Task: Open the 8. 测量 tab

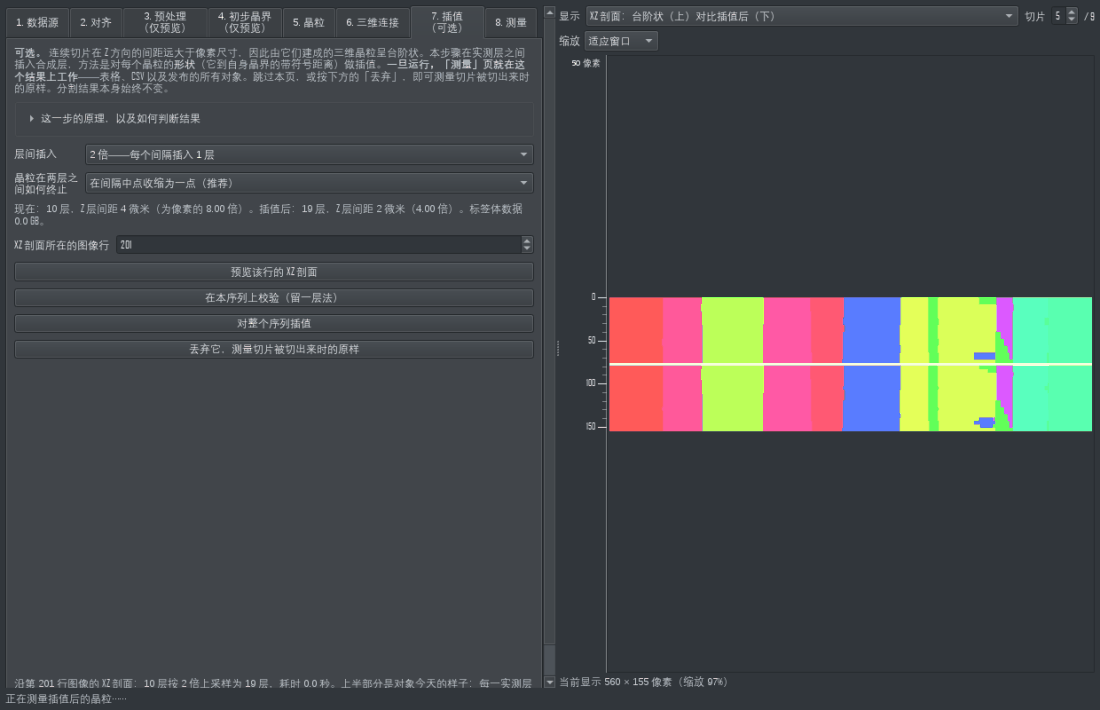Action: [x=511, y=22]
